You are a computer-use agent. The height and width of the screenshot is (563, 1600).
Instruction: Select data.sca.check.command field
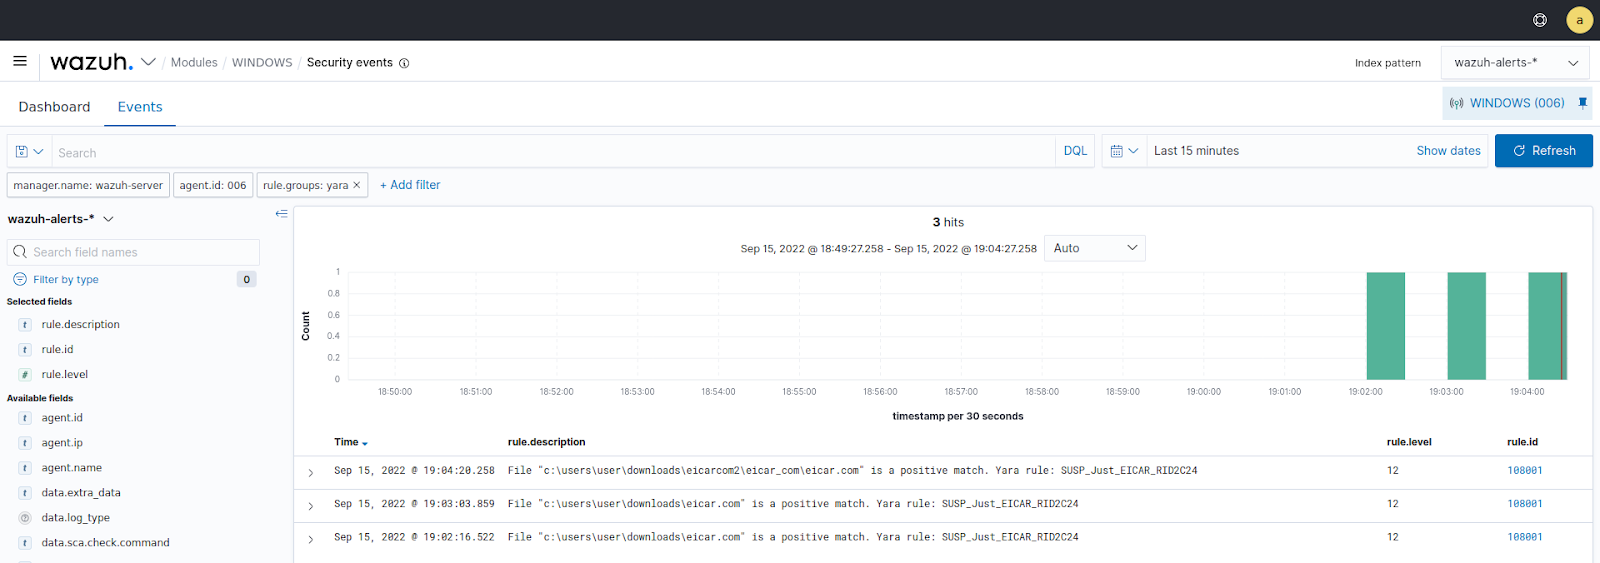coord(105,543)
